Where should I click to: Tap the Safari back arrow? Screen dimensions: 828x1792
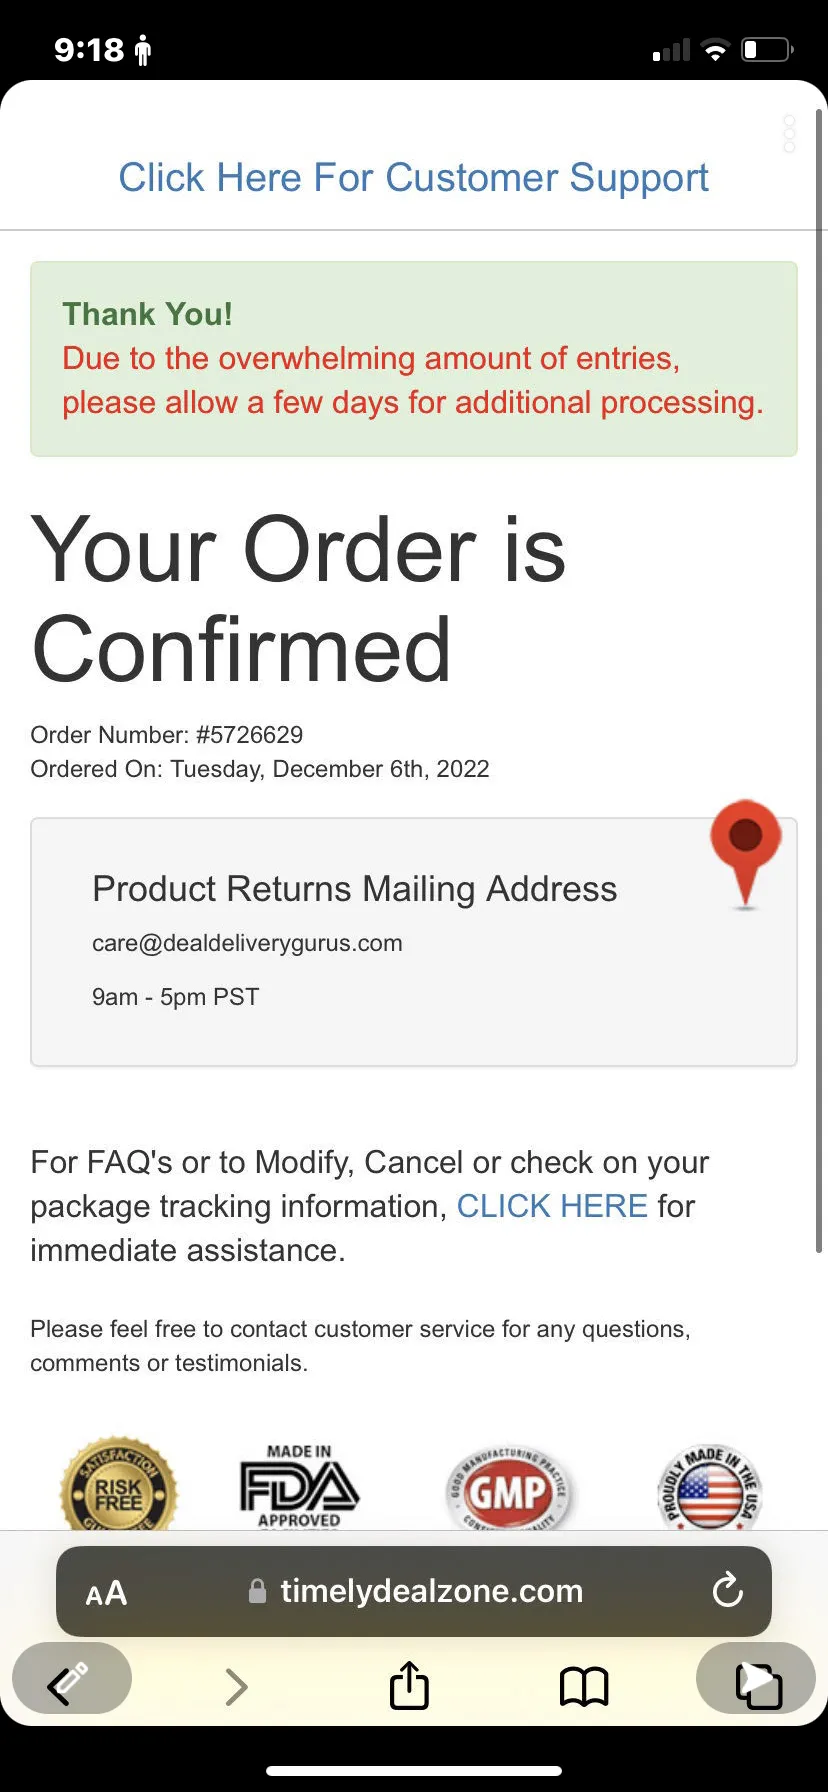[71, 1685]
